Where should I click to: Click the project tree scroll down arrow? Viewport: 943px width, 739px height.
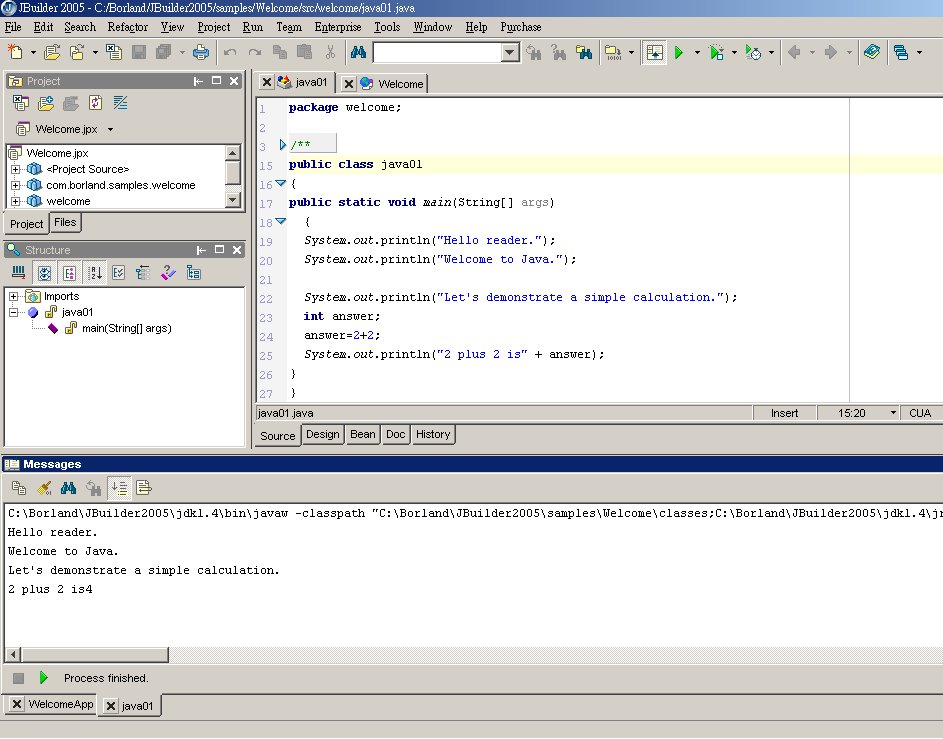coord(233,199)
